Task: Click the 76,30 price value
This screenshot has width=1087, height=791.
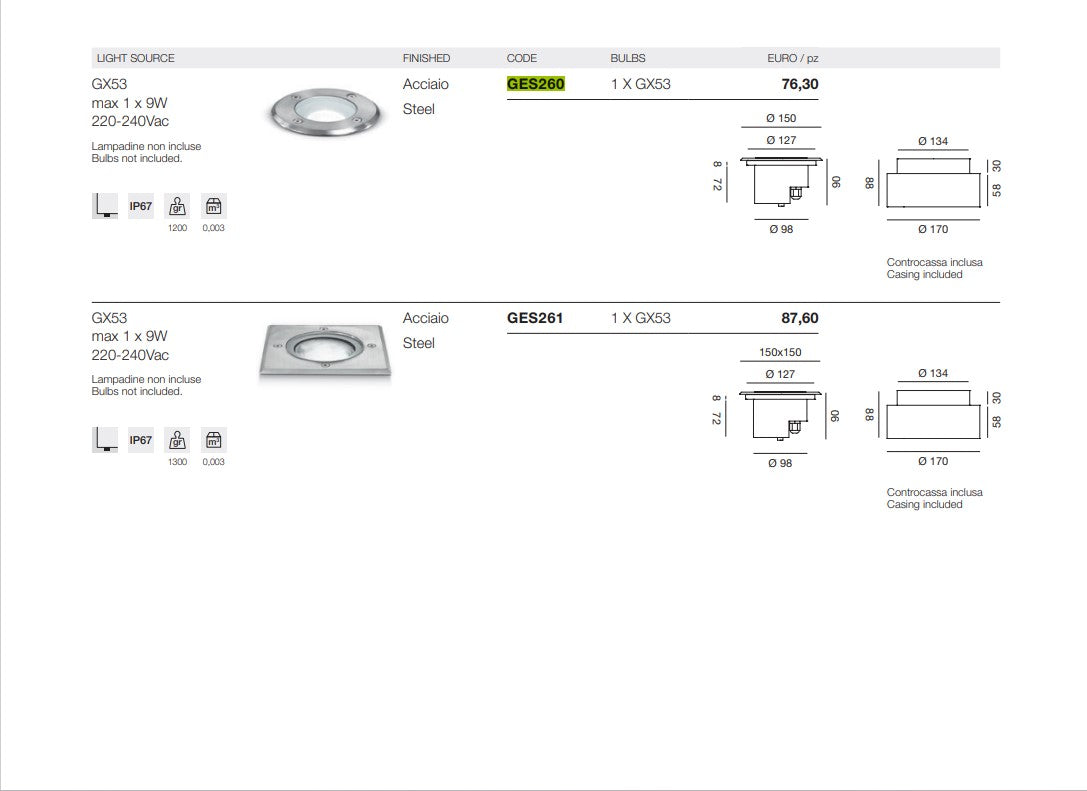Action: [799, 84]
